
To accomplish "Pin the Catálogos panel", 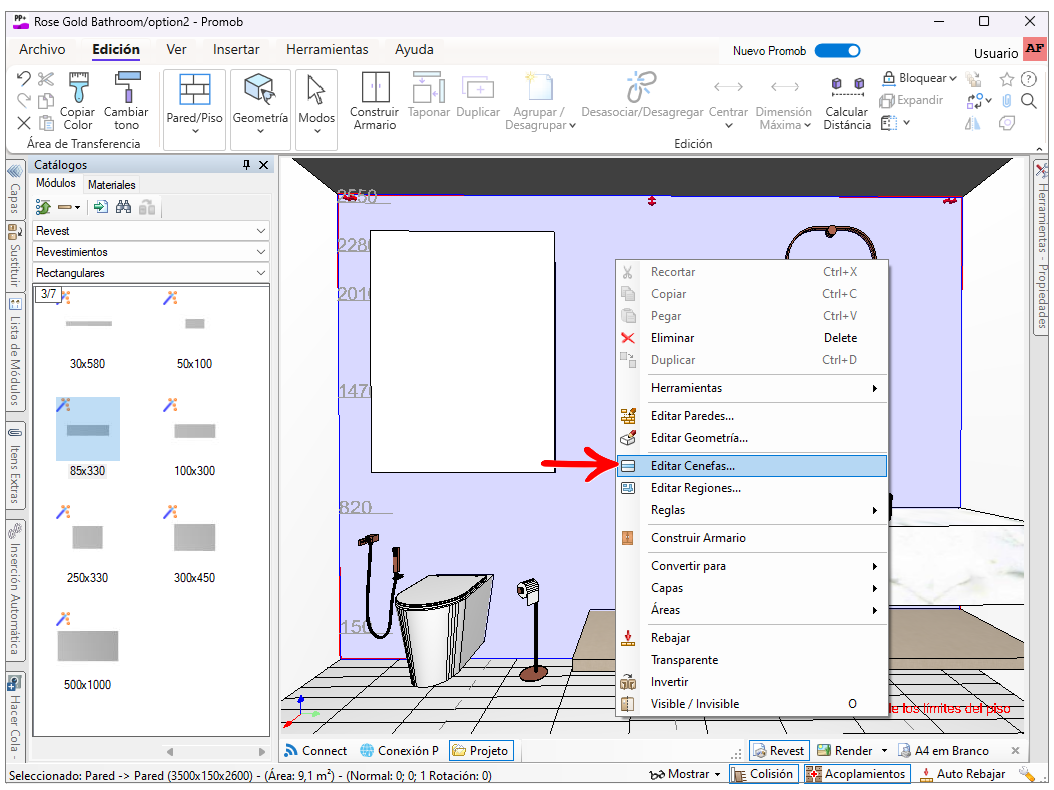I will [246, 165].
